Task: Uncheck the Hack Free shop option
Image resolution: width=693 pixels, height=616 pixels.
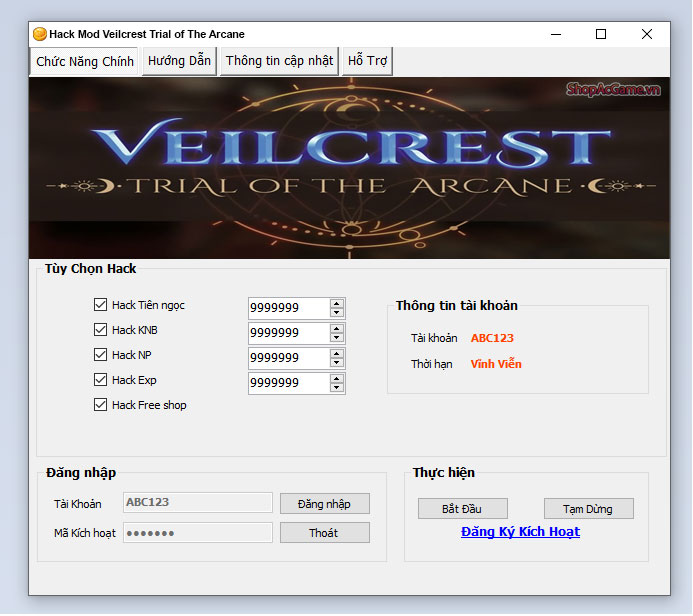Action: pos(100,405)
